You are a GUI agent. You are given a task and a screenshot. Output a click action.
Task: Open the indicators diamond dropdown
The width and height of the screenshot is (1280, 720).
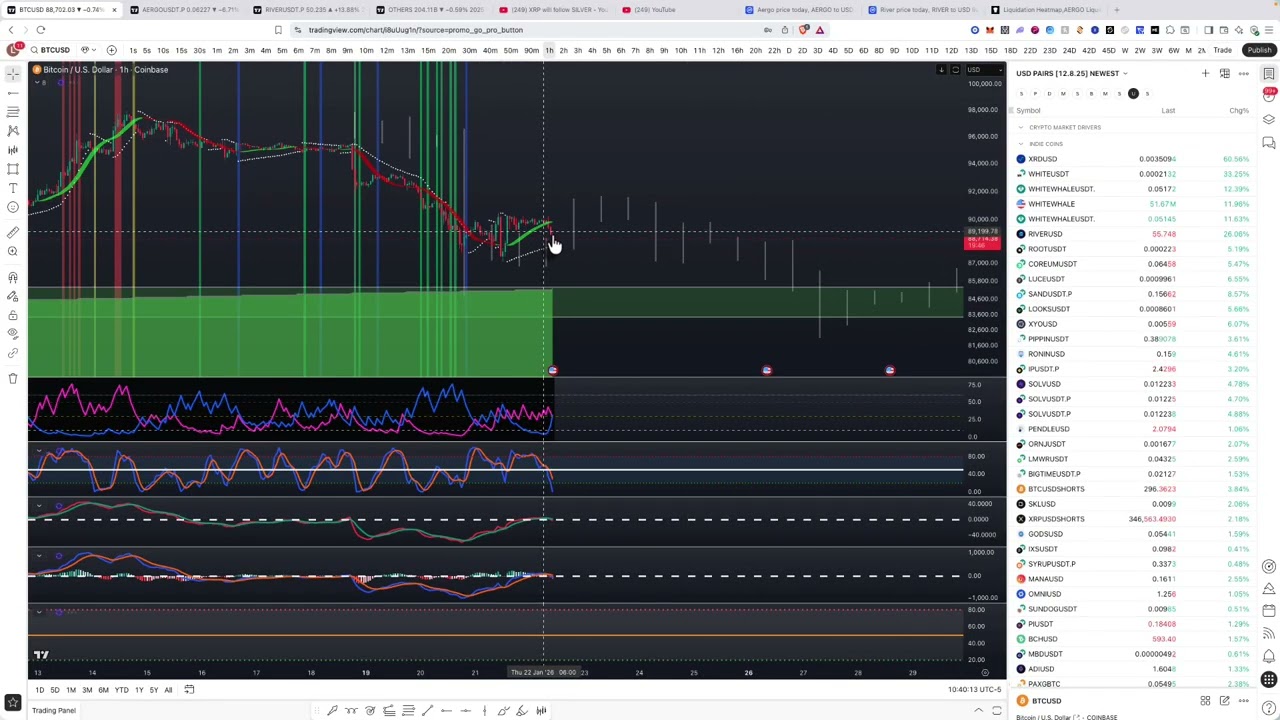[88, 50]
